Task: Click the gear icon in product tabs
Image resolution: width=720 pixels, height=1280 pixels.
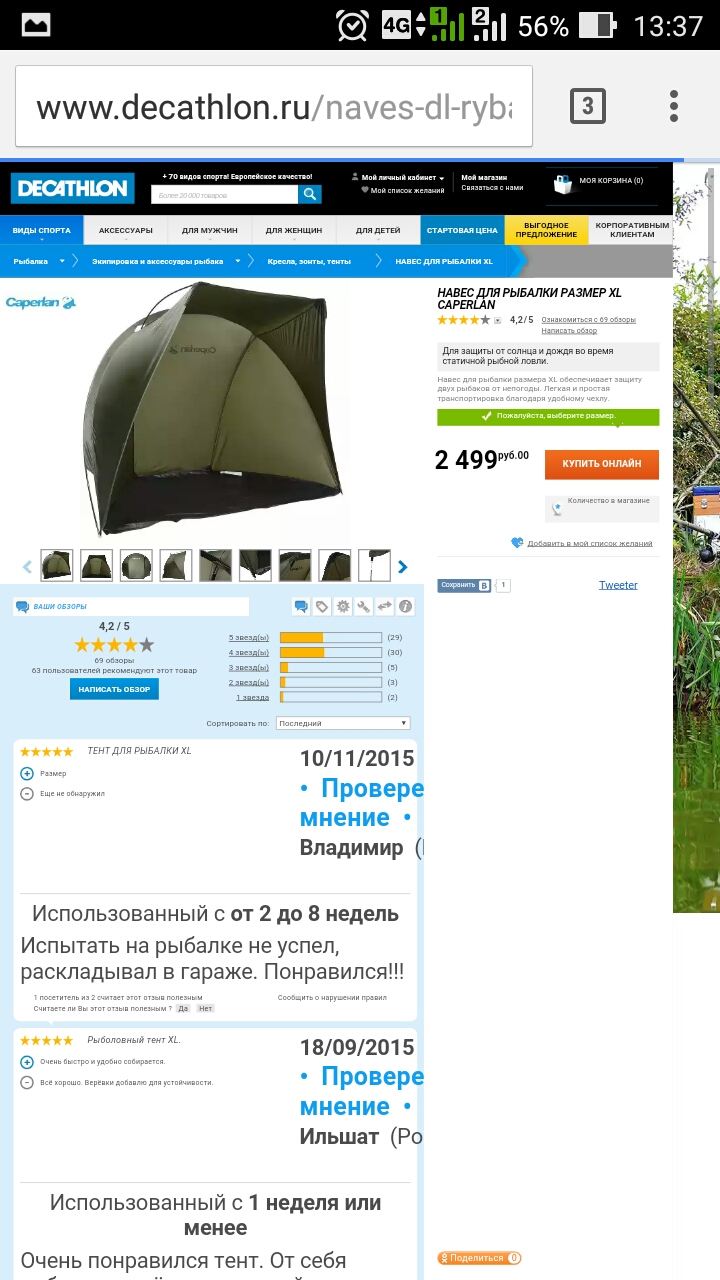Action: [x=343, y=606]
